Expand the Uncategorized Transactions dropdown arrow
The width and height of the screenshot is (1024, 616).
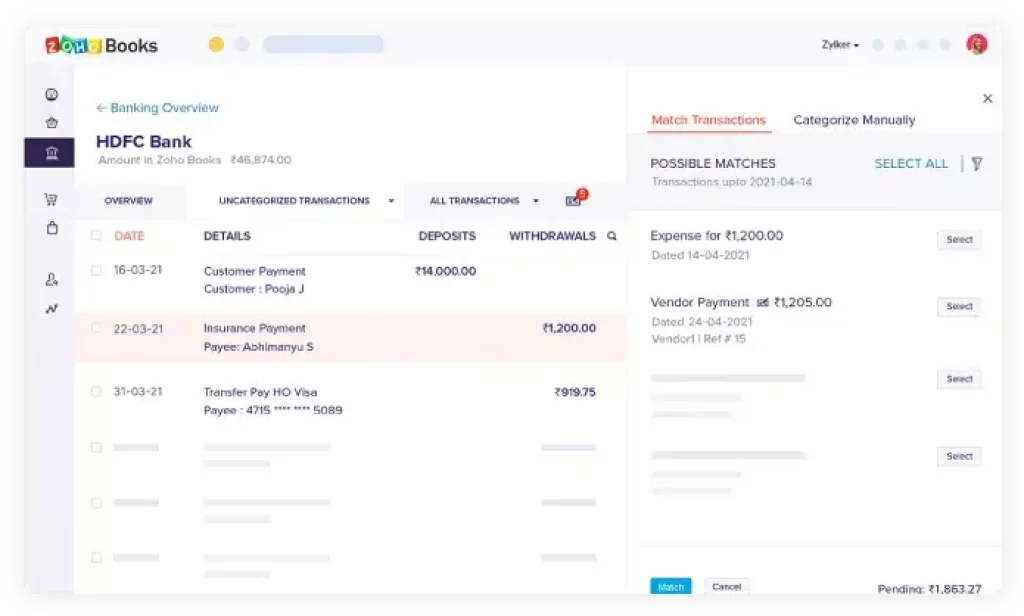(391, 201)
